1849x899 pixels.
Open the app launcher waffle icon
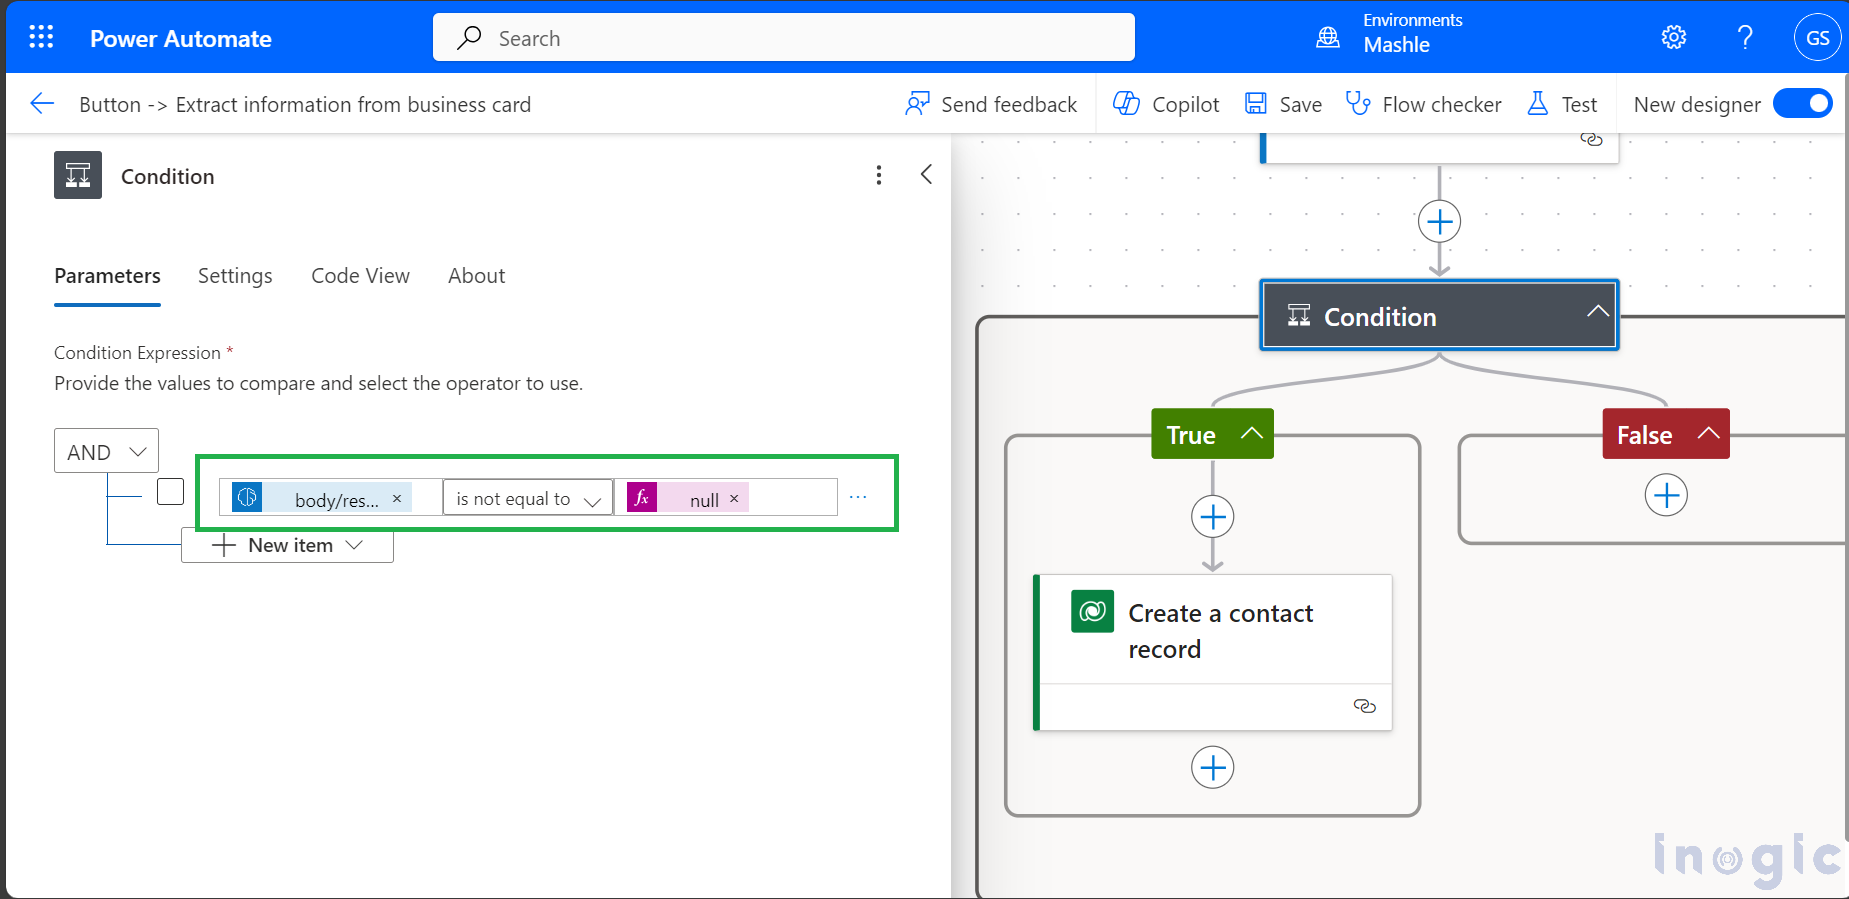41,38
